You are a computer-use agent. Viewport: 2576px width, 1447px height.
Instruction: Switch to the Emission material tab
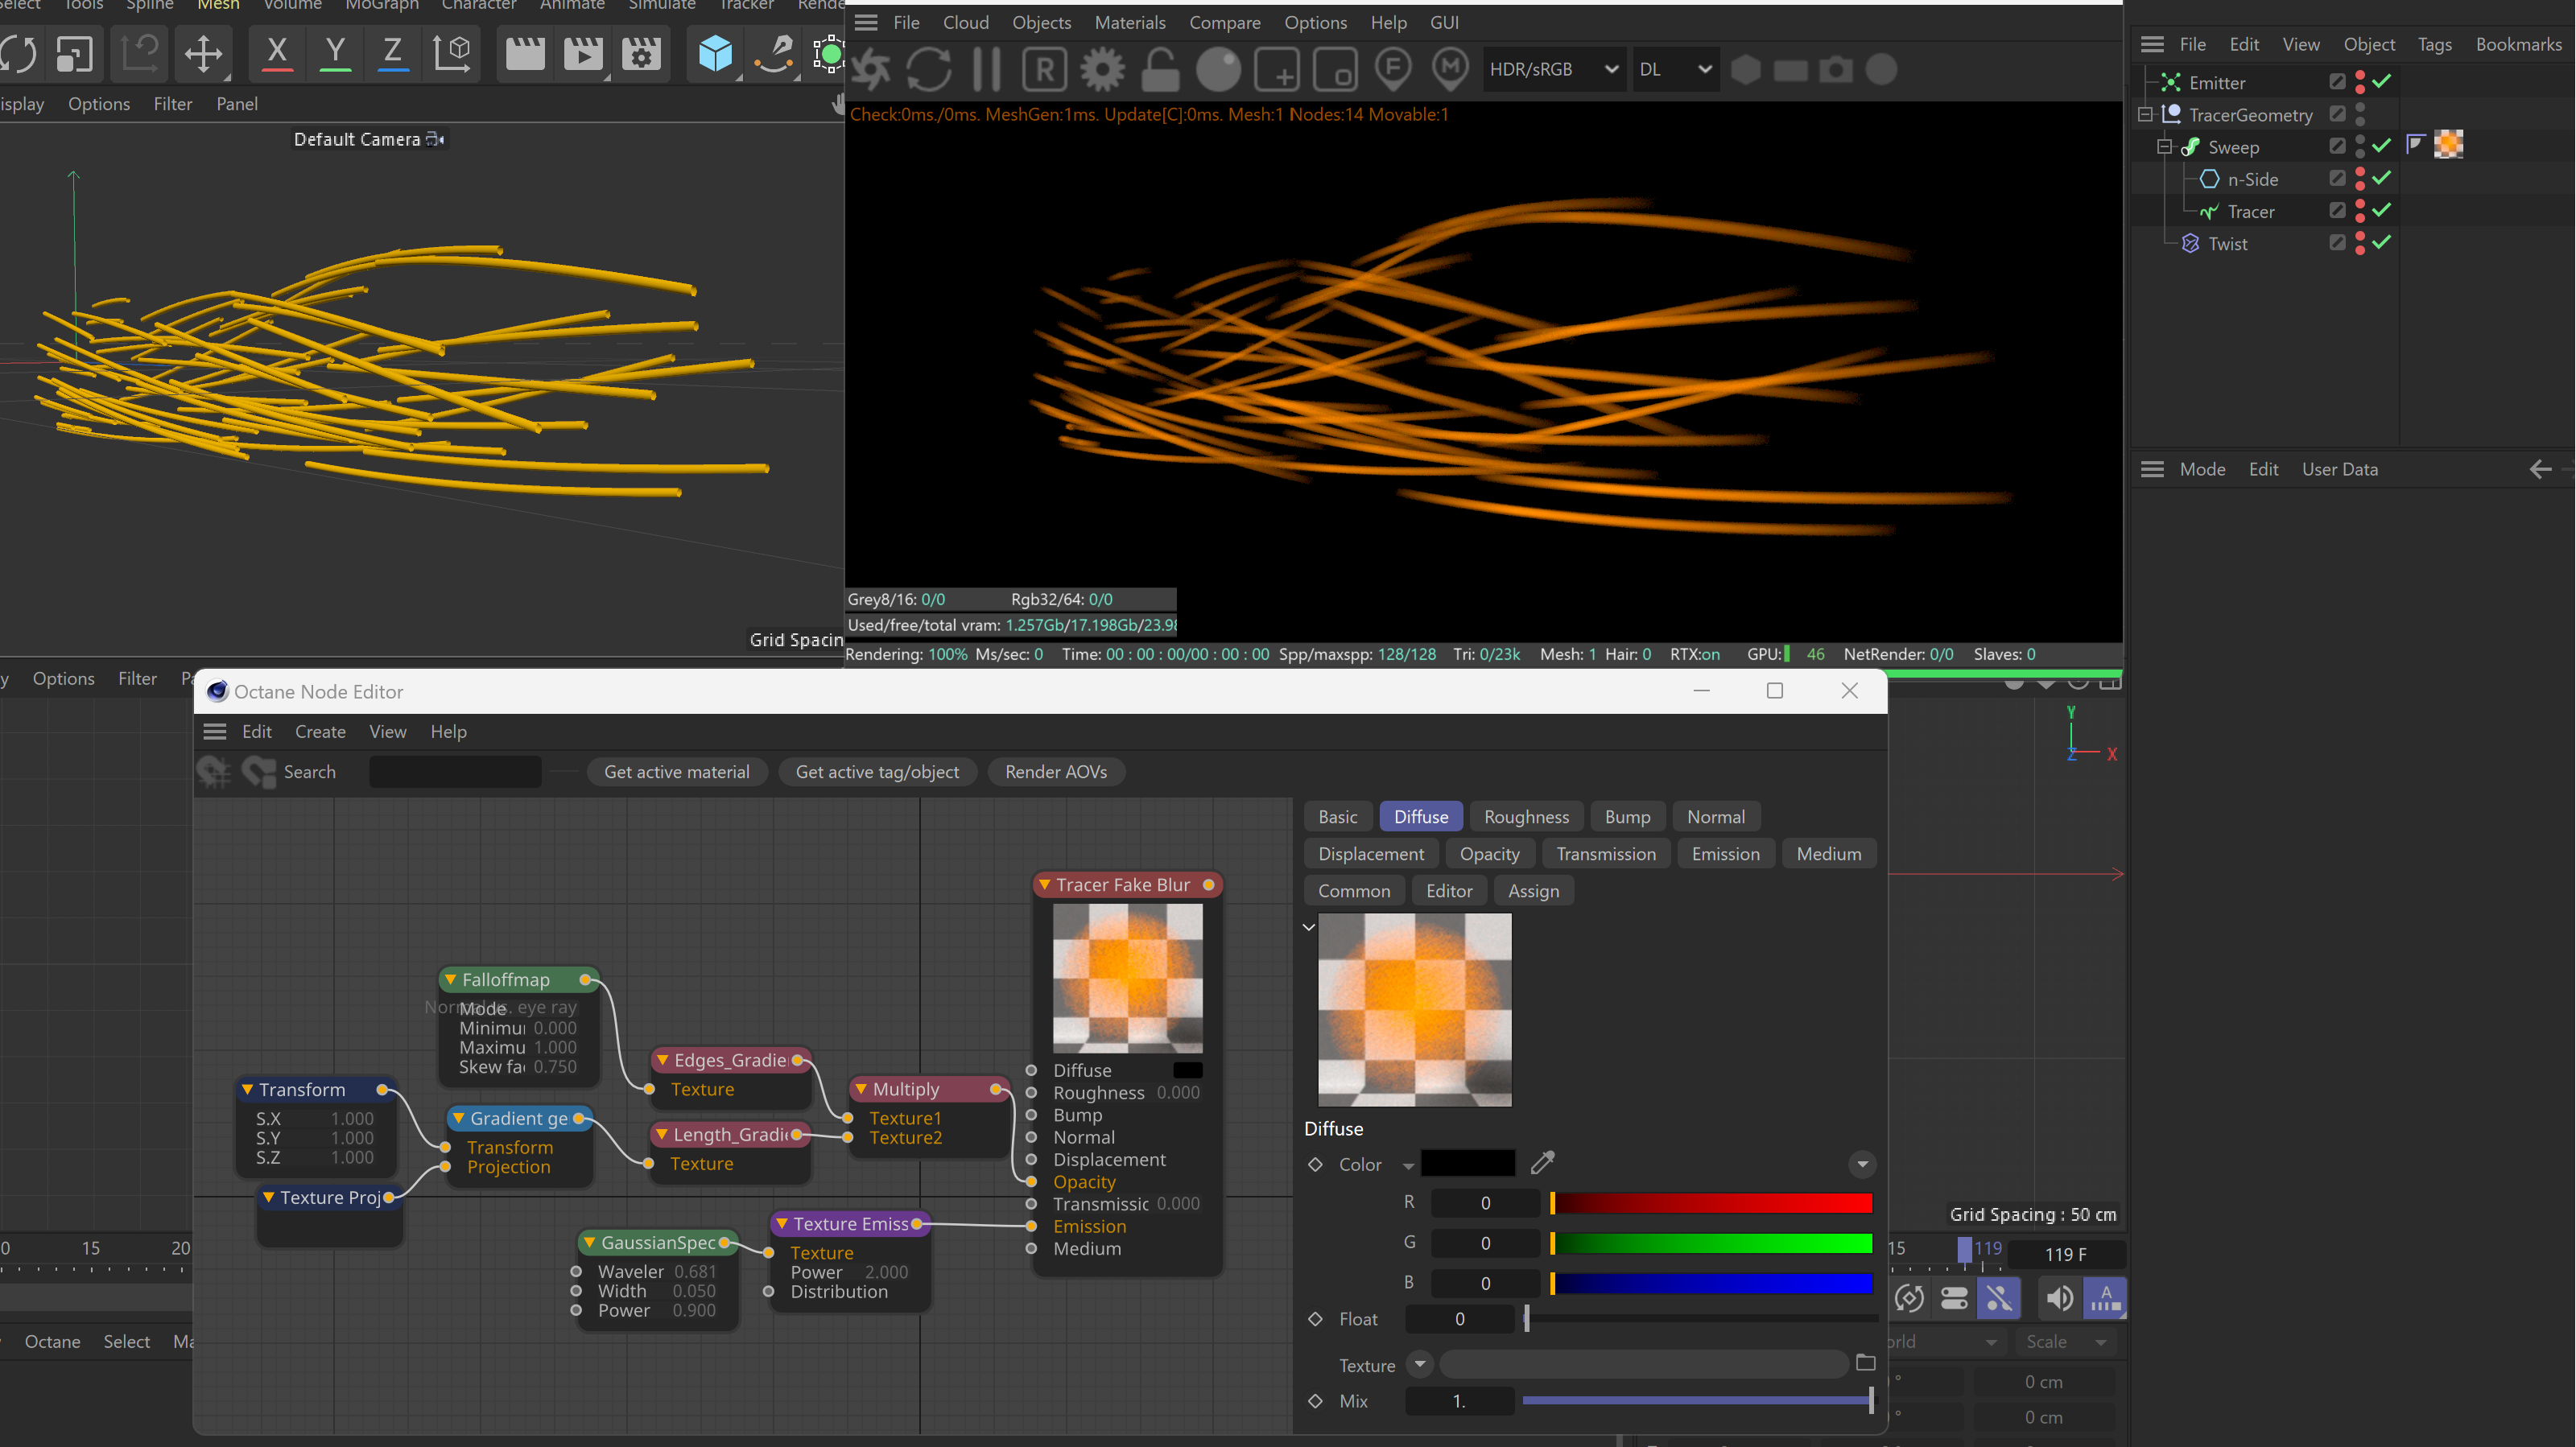pos(1725,854)
